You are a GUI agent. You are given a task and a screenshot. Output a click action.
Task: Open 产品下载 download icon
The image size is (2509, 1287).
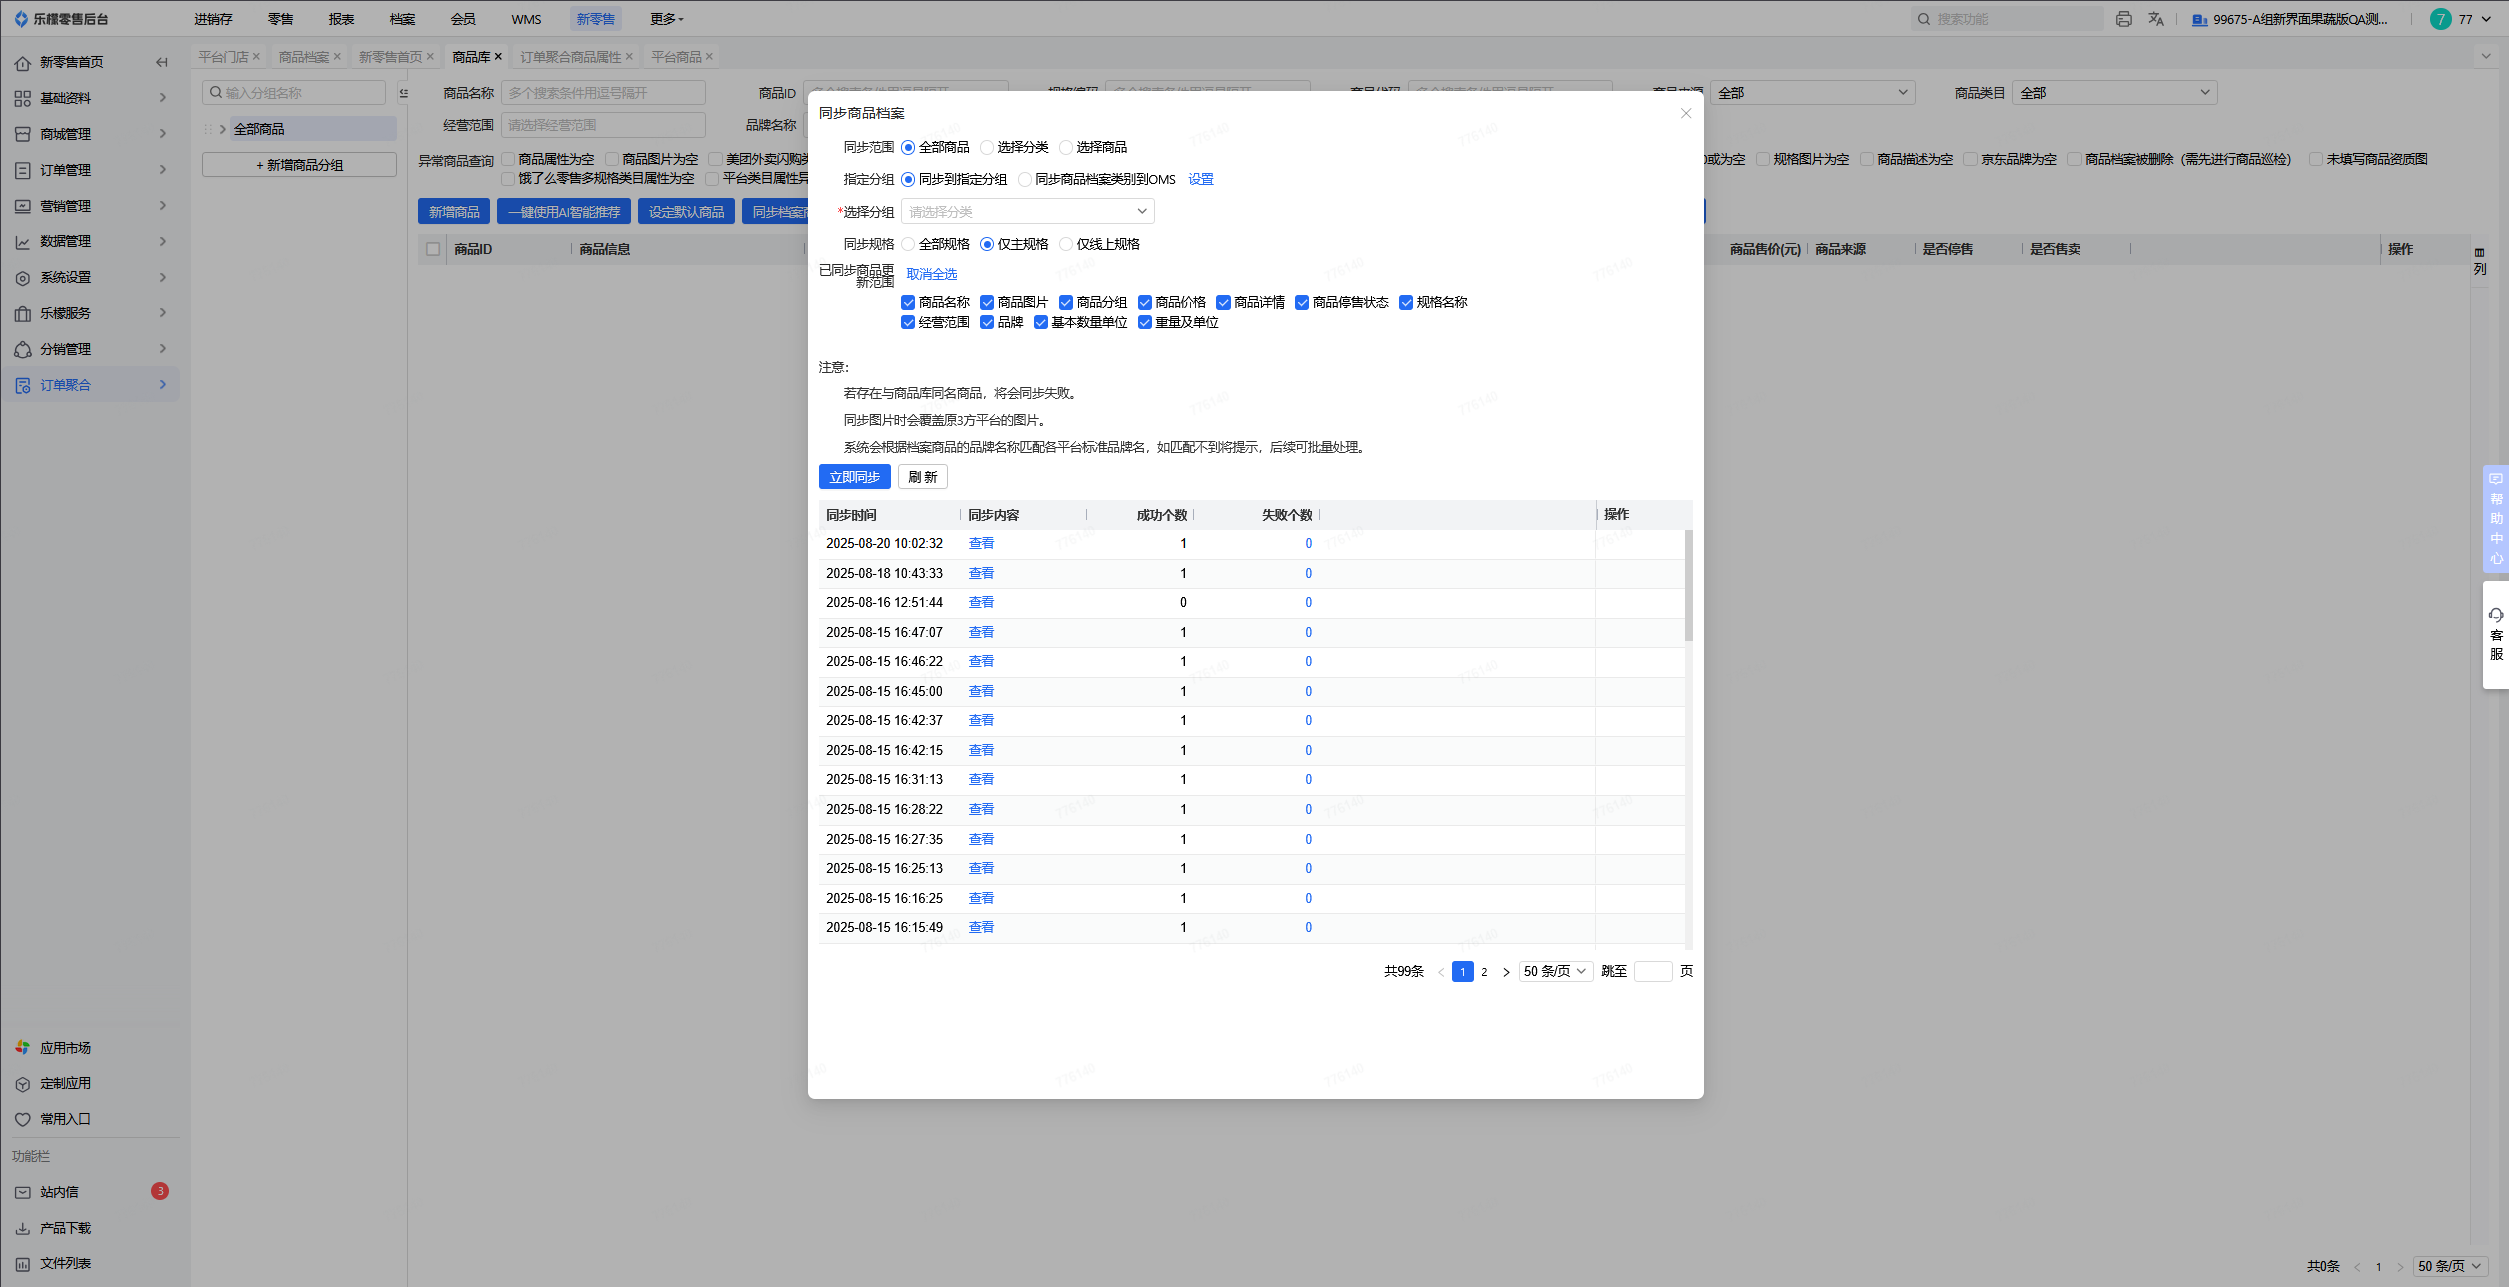(x=22, y=1228)
